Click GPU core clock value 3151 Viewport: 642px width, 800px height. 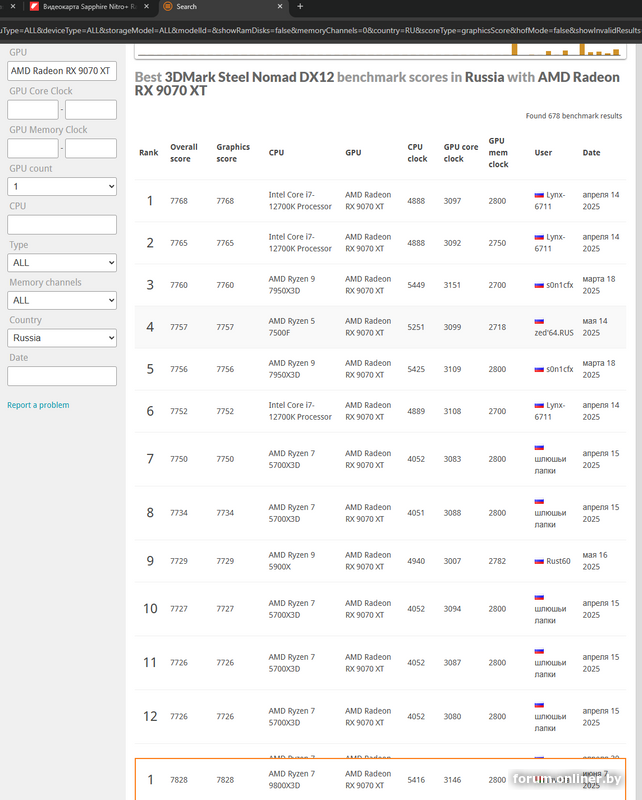click(452, 285)
